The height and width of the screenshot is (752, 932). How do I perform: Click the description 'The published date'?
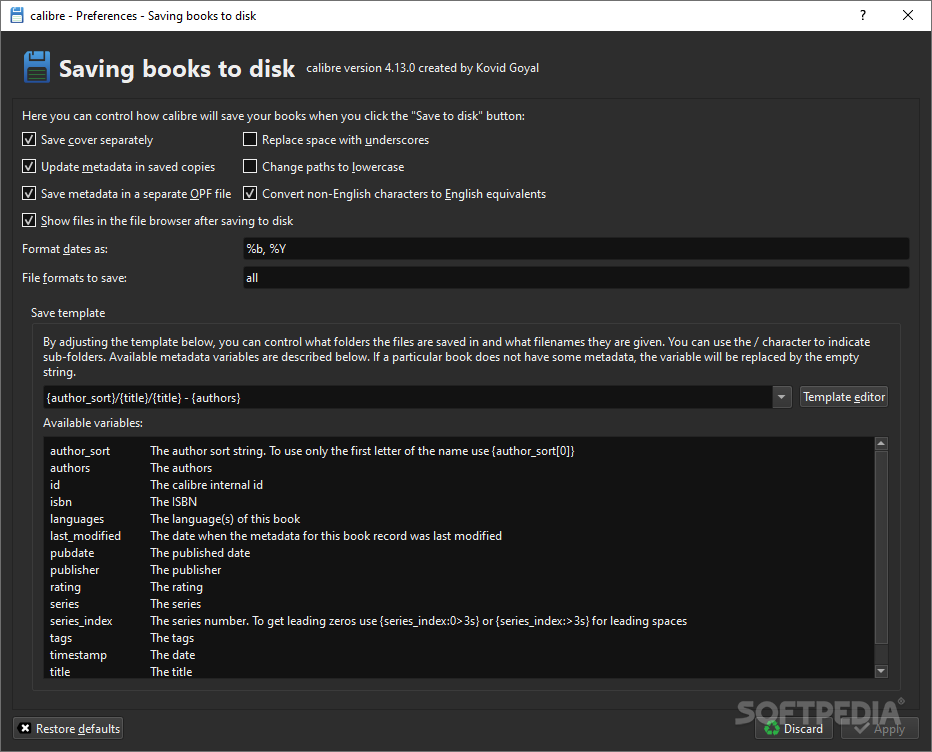pyautogui.click(x=200, y=553)
